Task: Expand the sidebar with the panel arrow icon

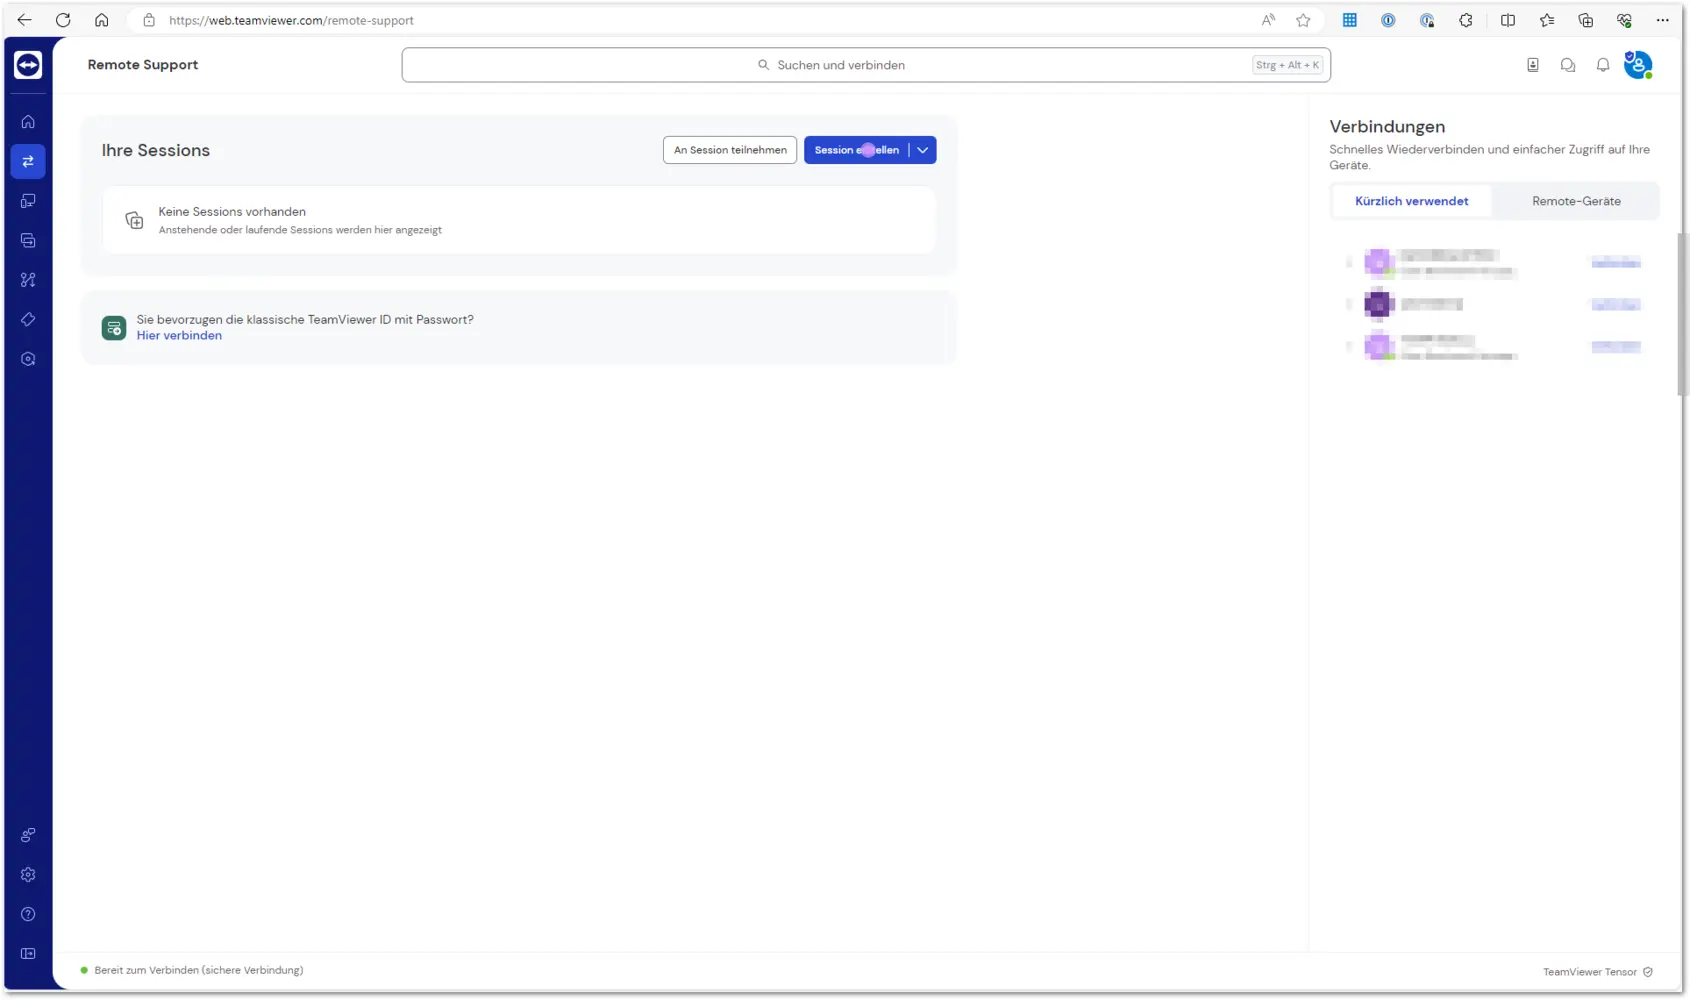Action: [x=28, y=954]
